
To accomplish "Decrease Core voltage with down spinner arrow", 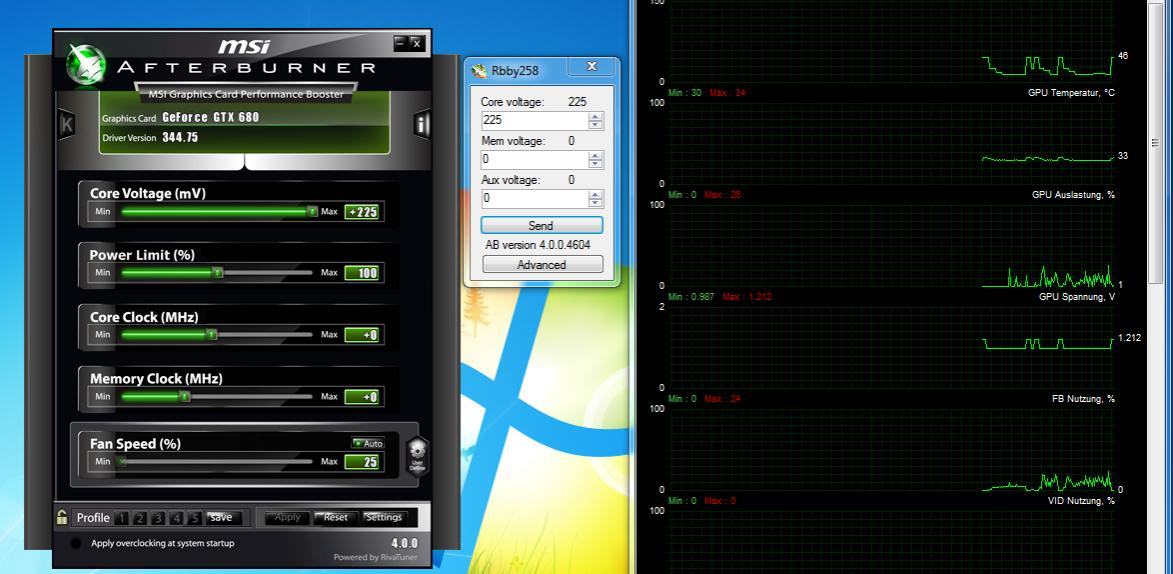I will click(595, 125).
